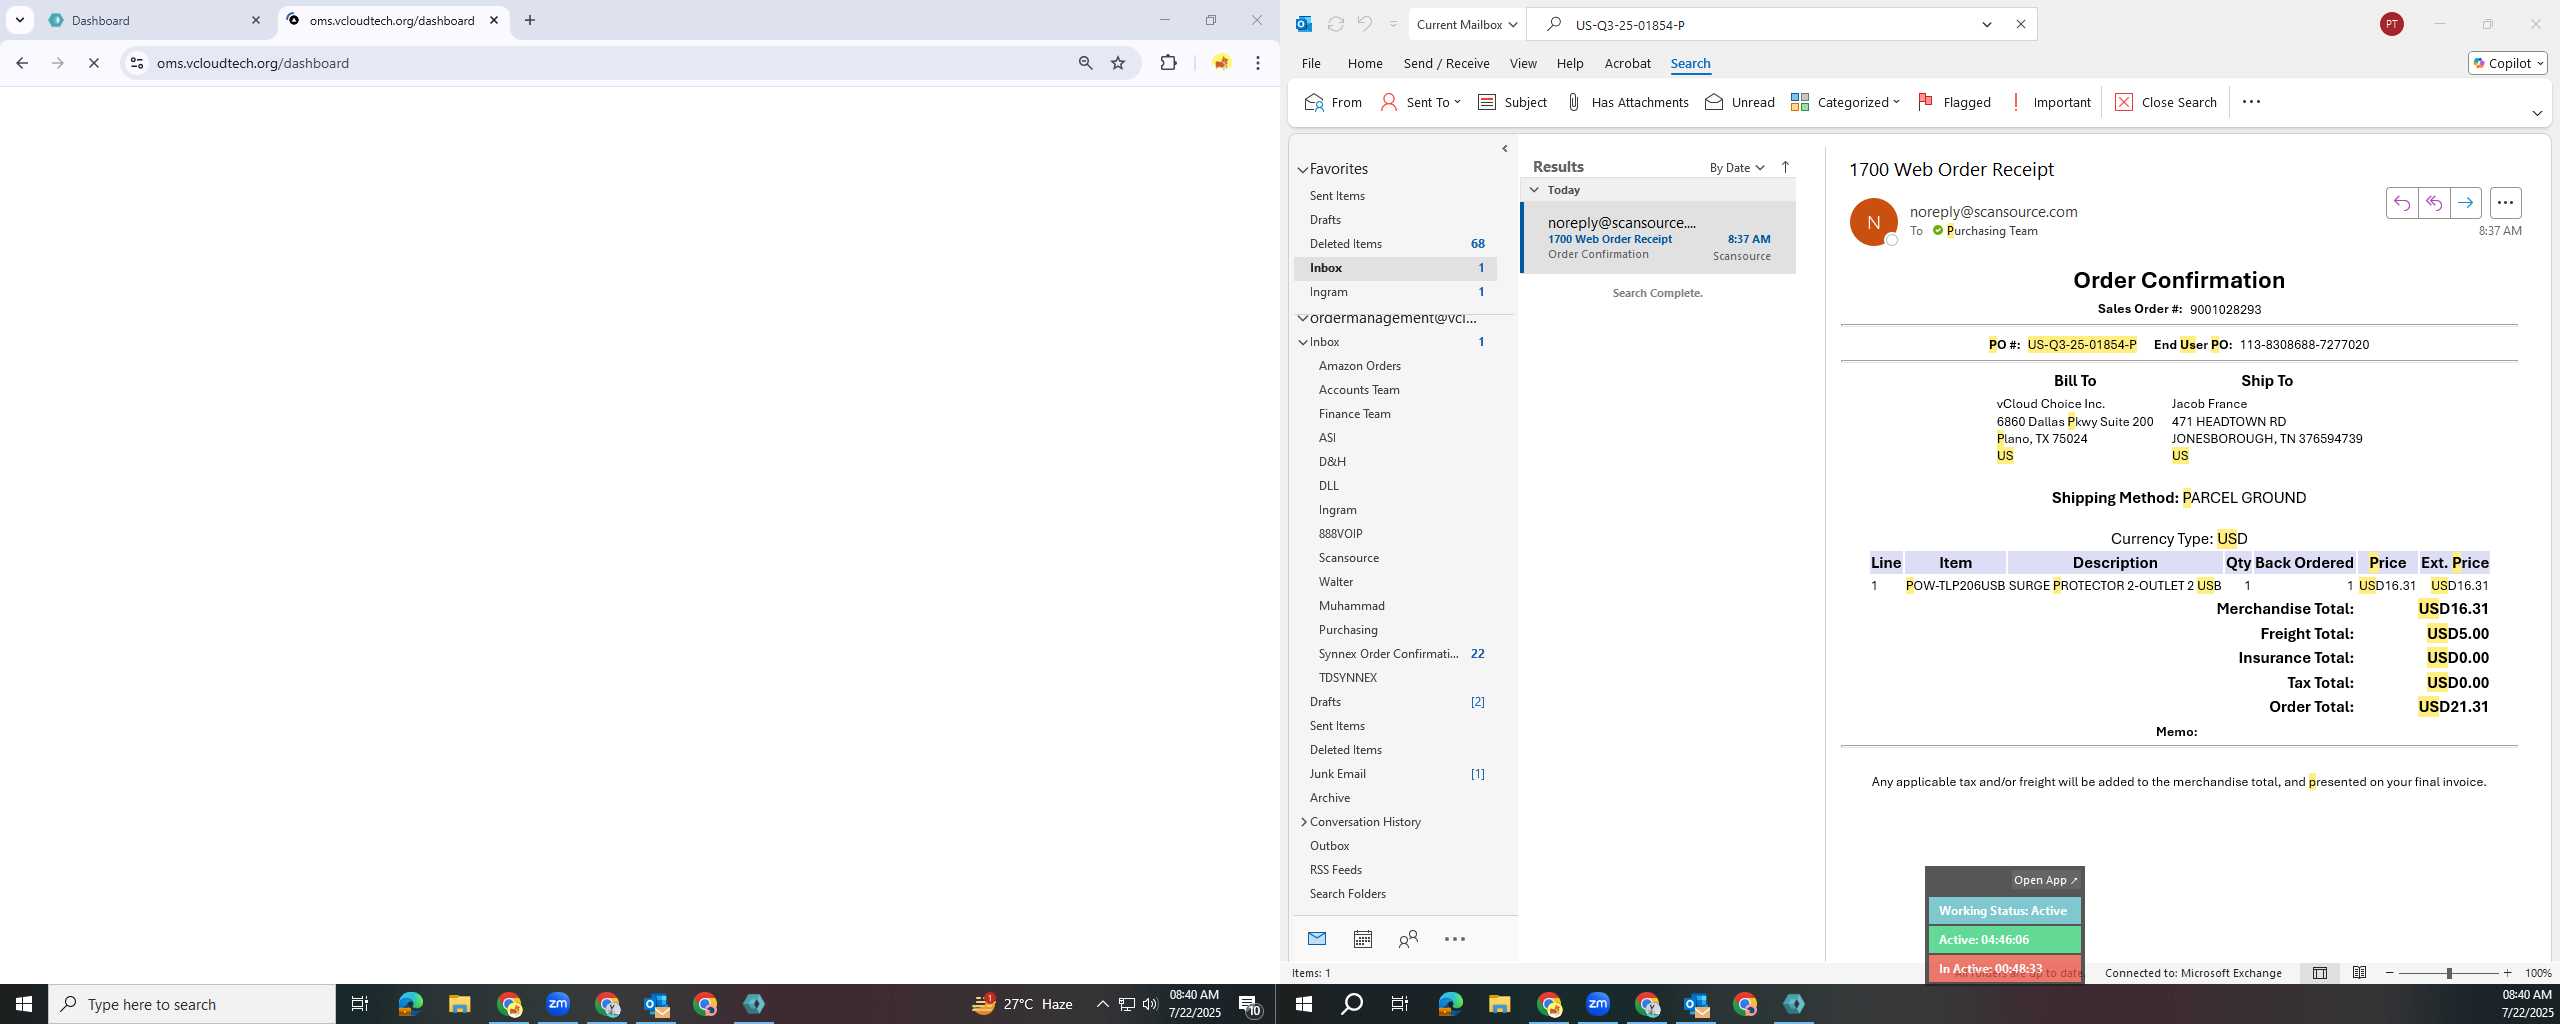Reply All to the email
2560x1024 pixels.
pyautogui.click(x=2434, y=203)
